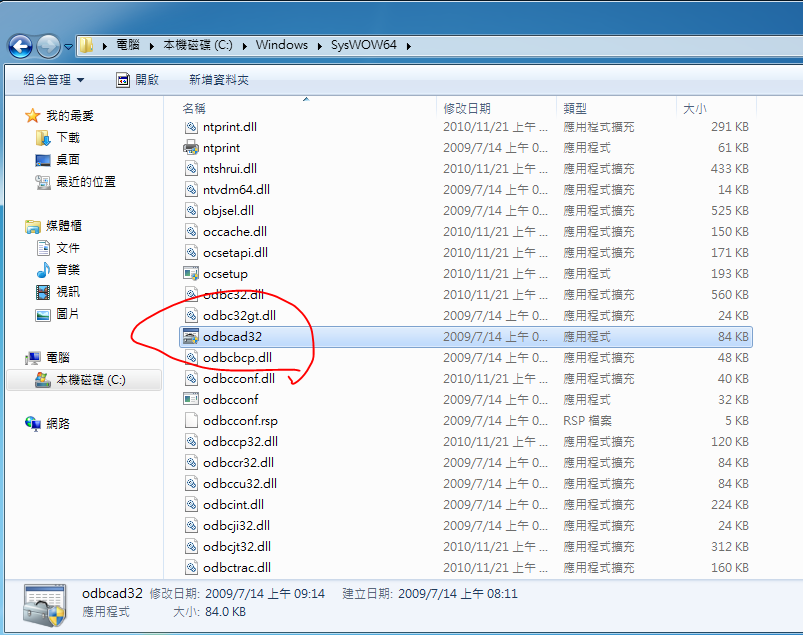The height and width of the screenshot is (635, 803).
Task: Select the file odbcji32.dll
Action: click(237, 525)
